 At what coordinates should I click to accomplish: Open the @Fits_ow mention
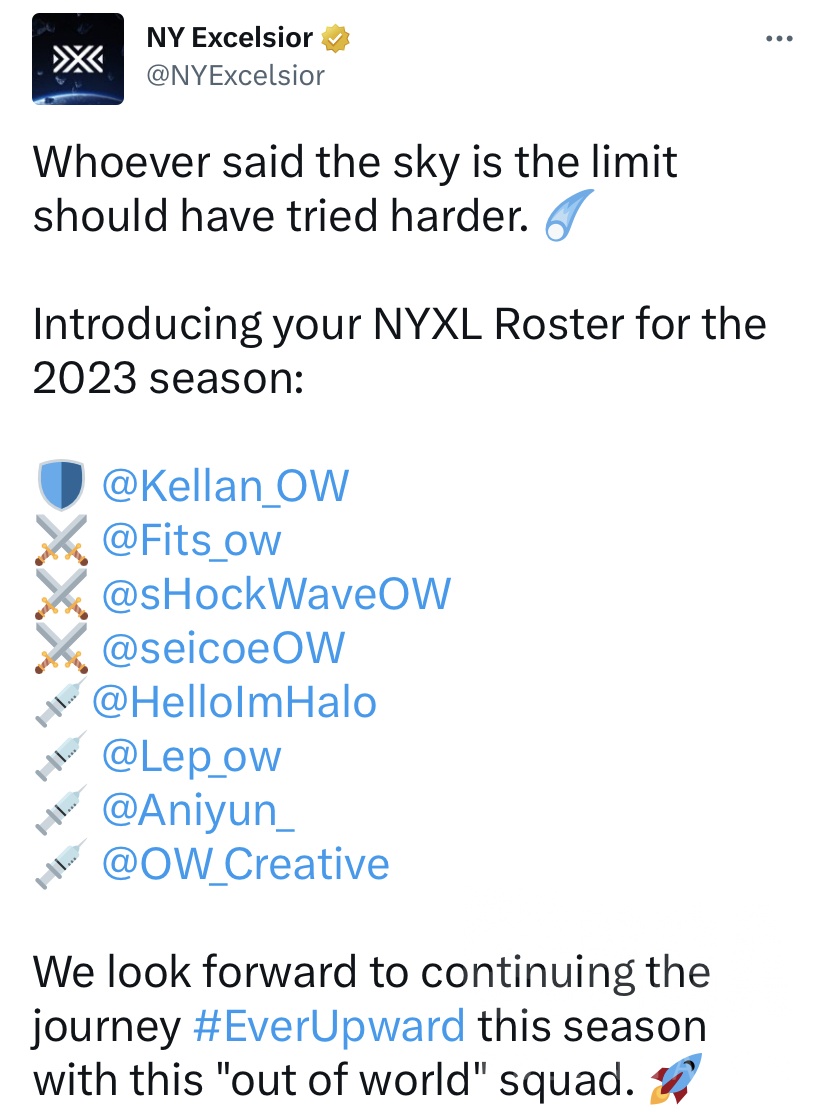click(x=191, y=541)
